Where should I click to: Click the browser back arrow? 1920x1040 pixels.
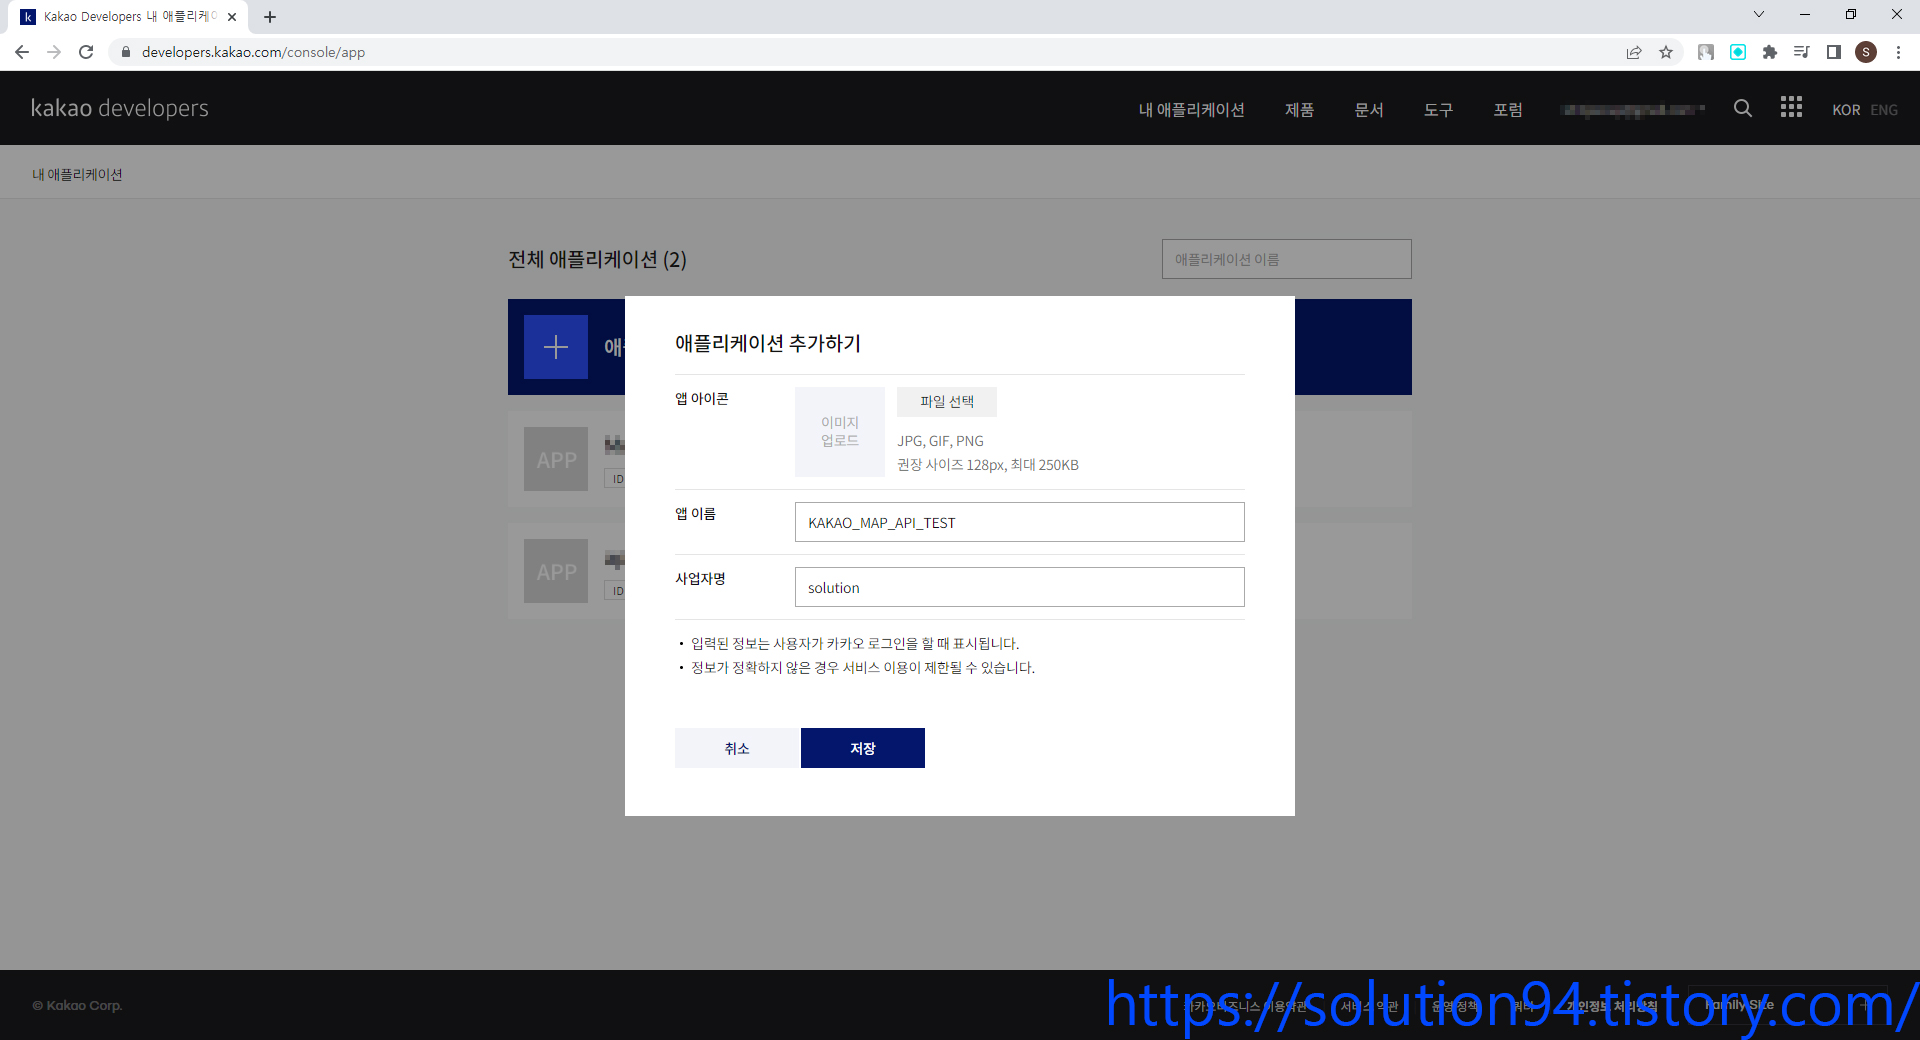[x=22, y=52]
